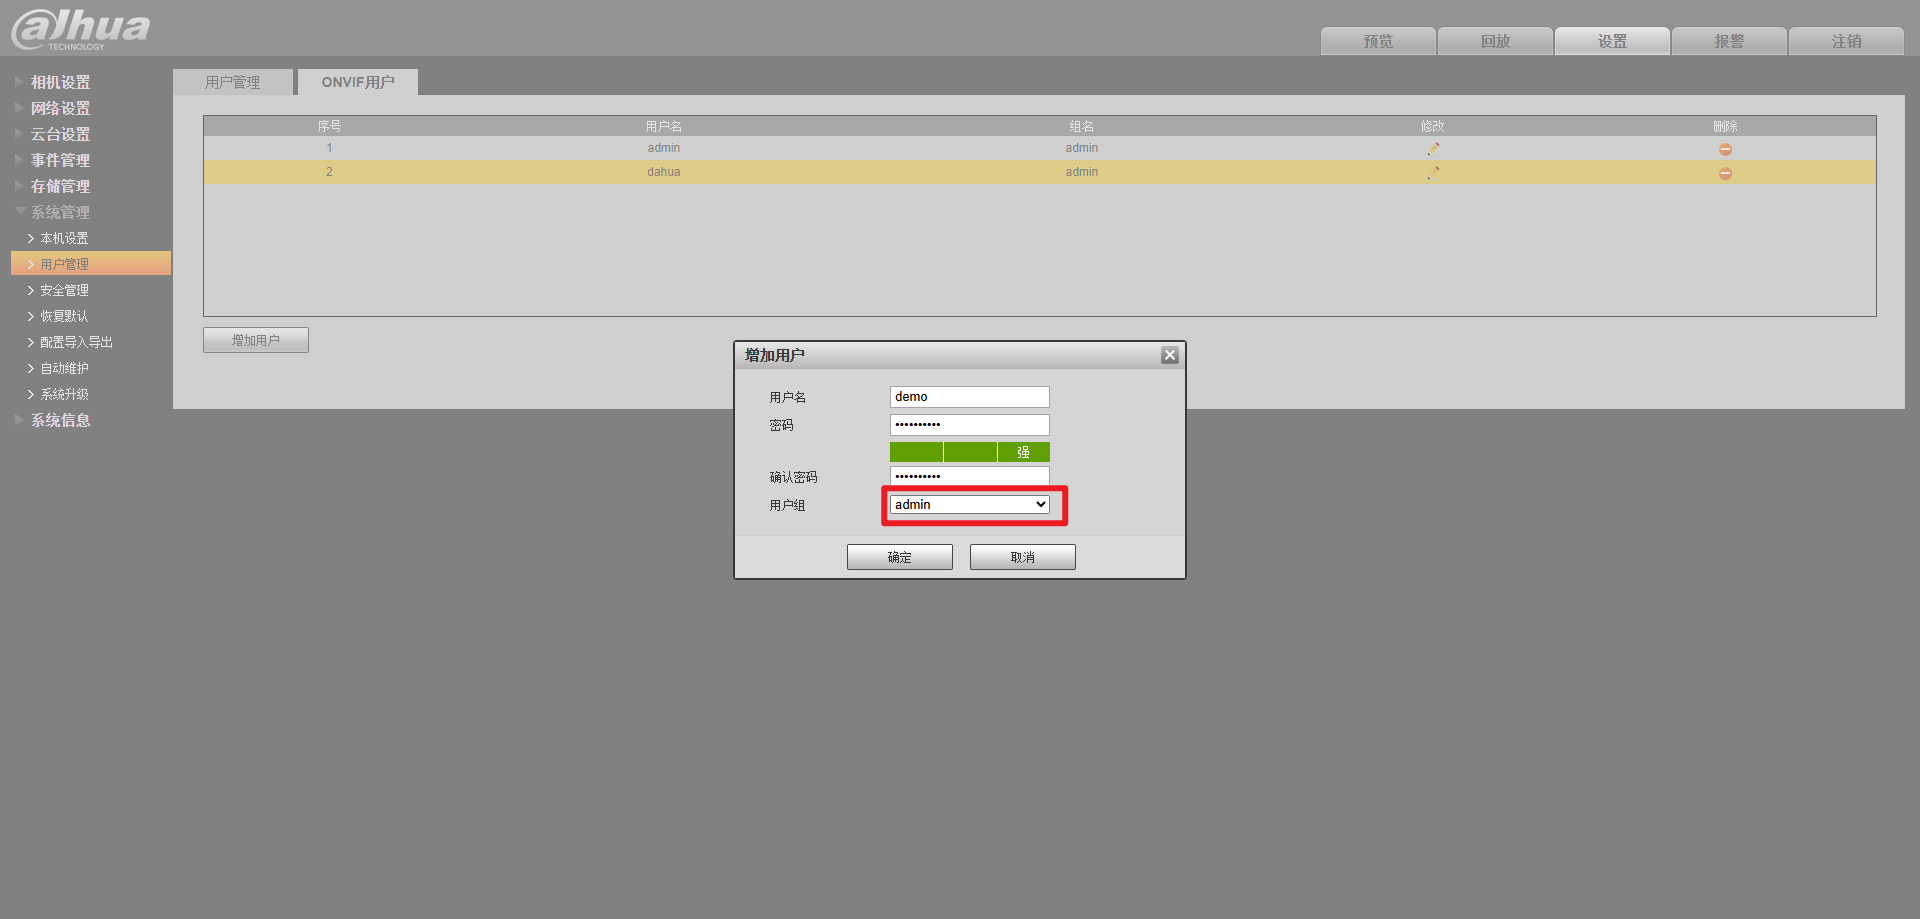Switch to the ONVIF用户 tab
This screenshot has height=919, width=1920.
(x=357, y=82)
